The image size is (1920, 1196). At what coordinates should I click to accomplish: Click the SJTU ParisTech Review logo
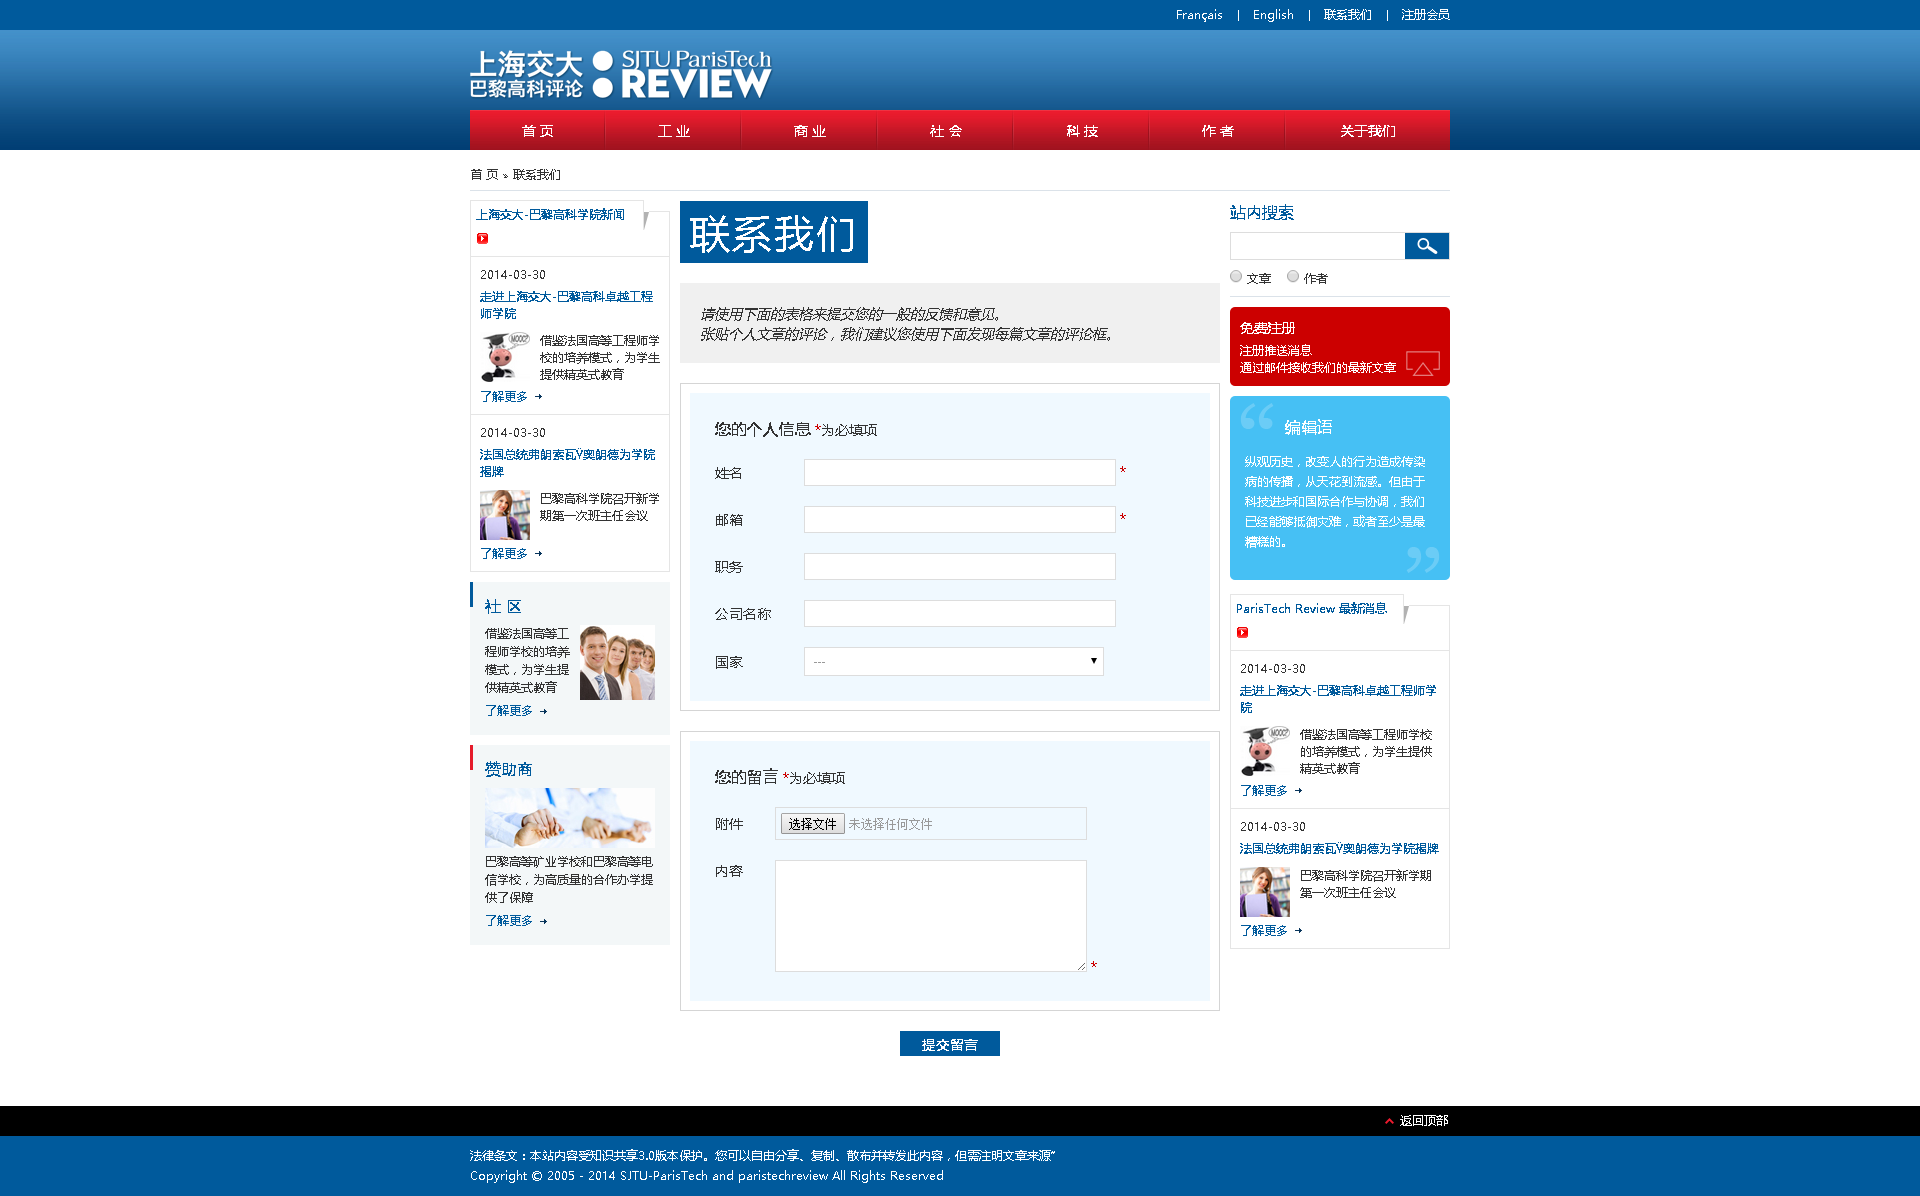(x=620, y=75)
